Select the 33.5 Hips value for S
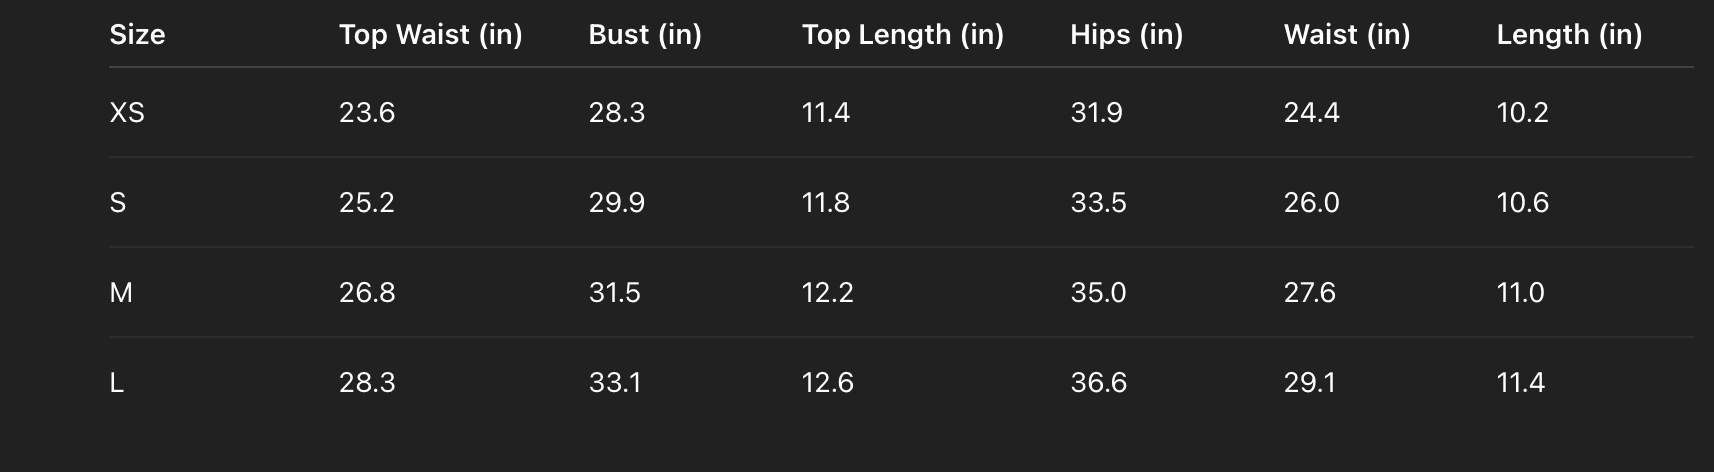1714x472 pixels. click(x=1098, y=203)
